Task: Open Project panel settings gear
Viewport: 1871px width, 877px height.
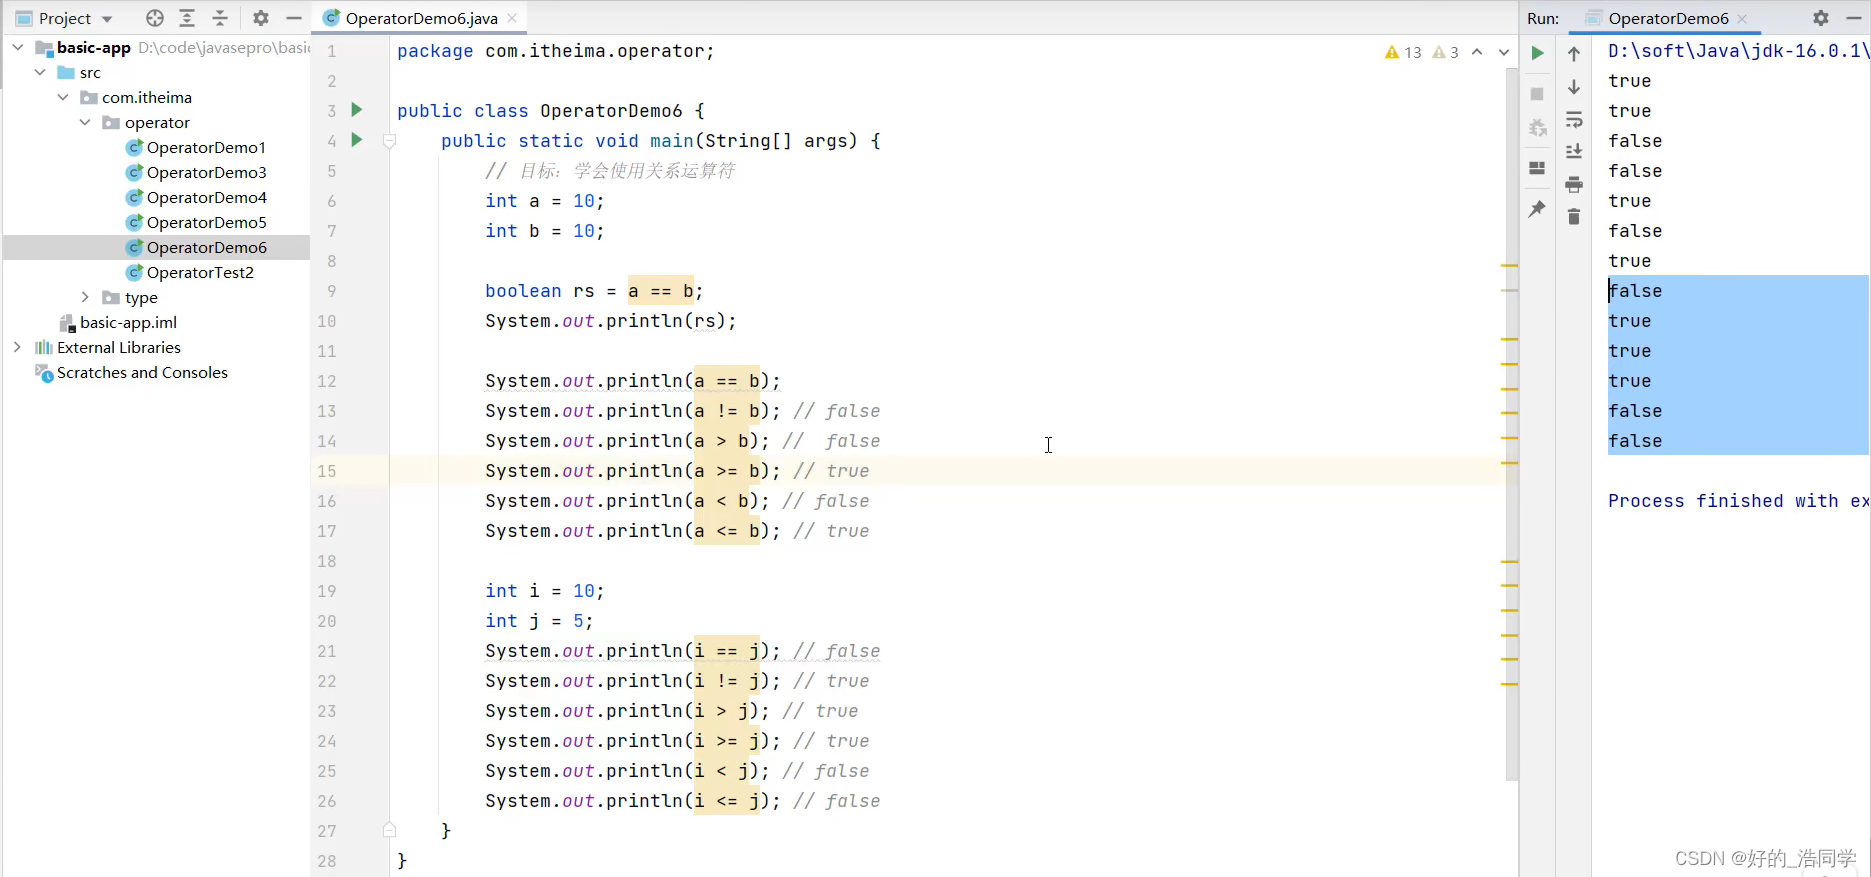Action: click(x=261, y=18)
